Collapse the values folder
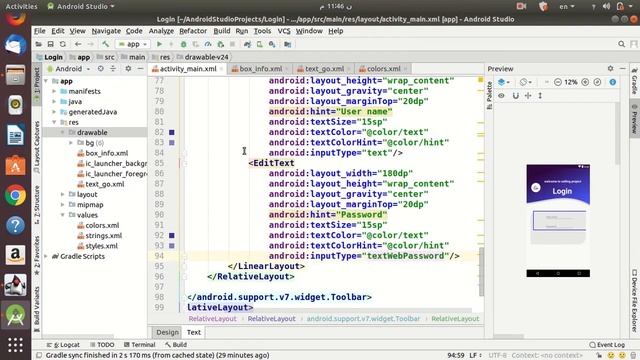Image resolution: width=640 pixels, height=360 pixels. point(62,215)
